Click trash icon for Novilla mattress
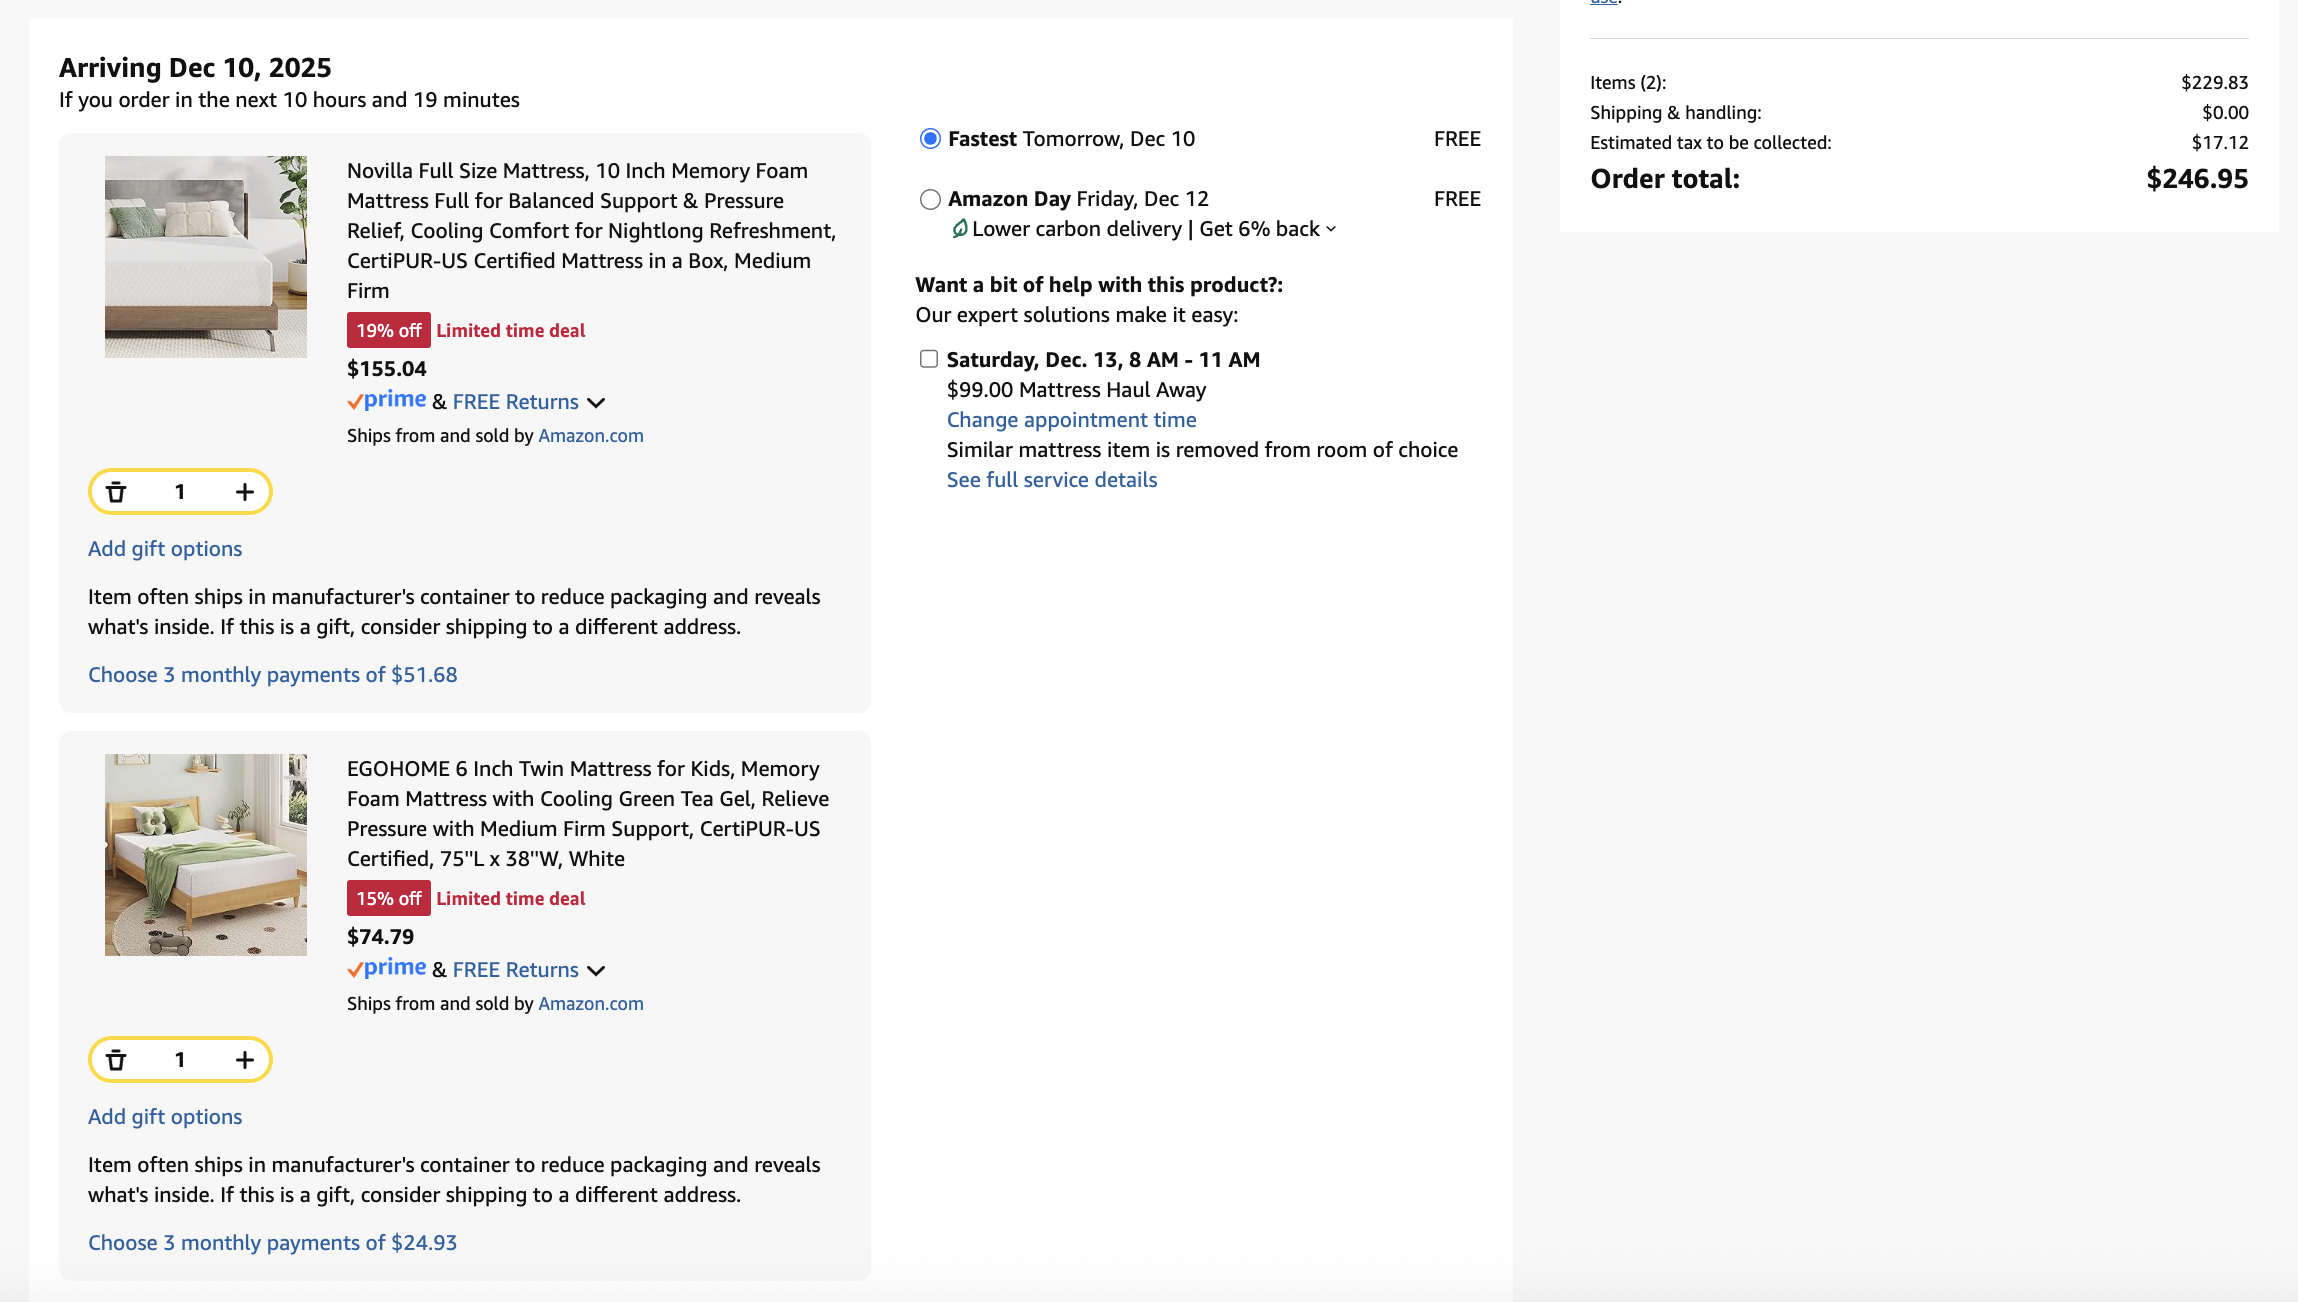 click(x=116, y=492)
